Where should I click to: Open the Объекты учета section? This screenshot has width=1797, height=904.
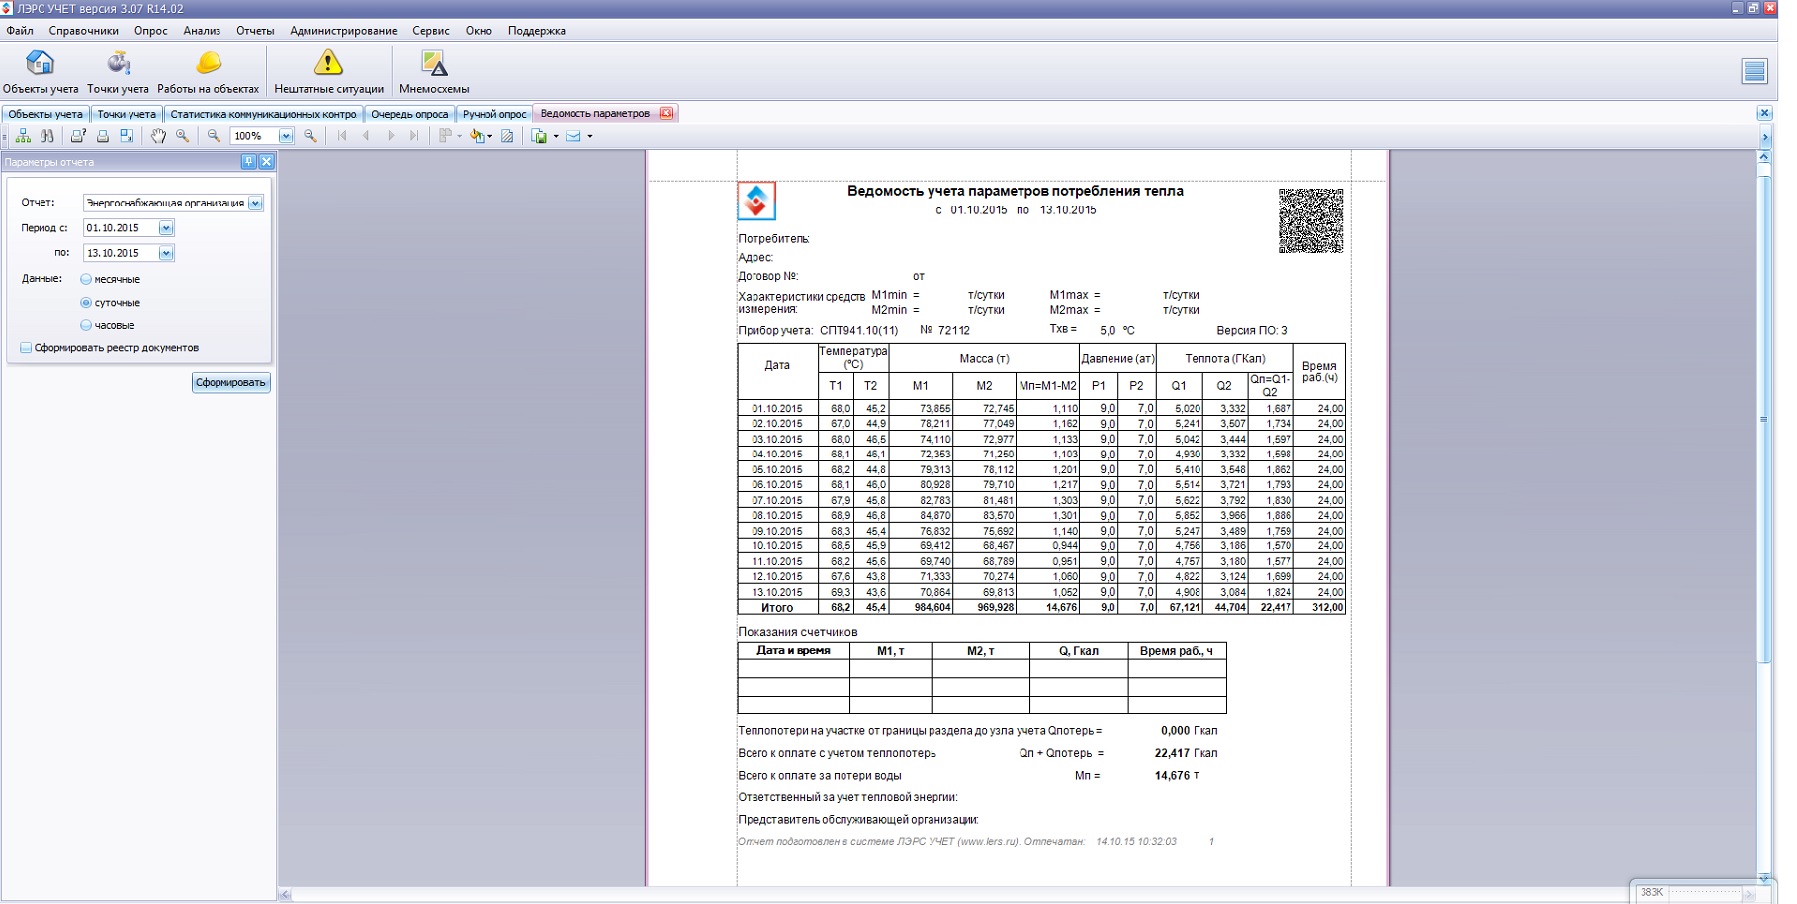(x=40, y=71)
